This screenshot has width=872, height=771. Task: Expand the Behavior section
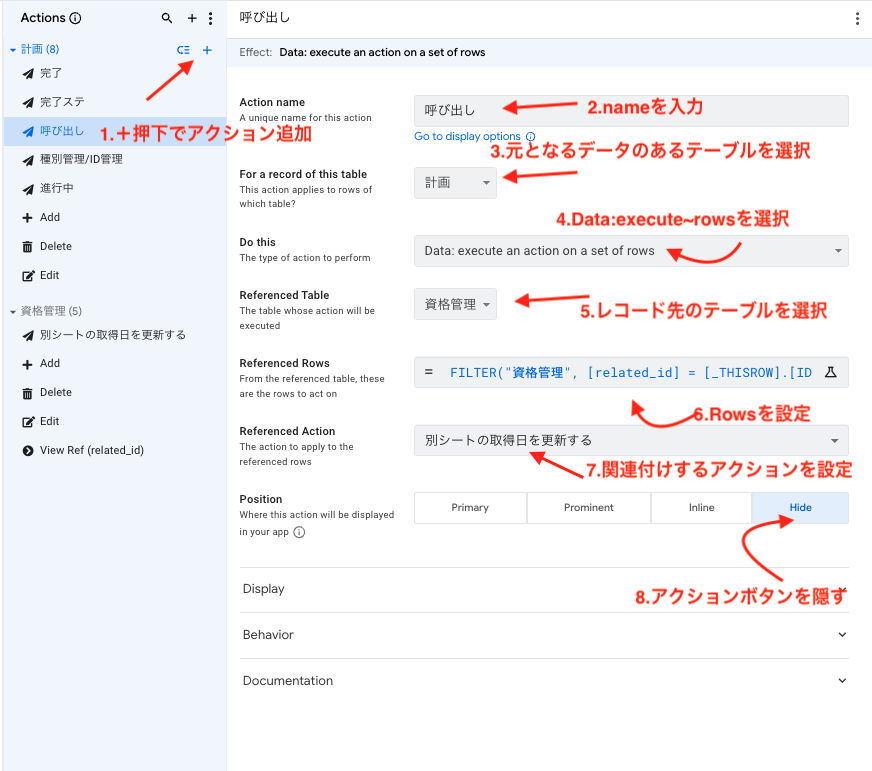(x=544, y=635)
